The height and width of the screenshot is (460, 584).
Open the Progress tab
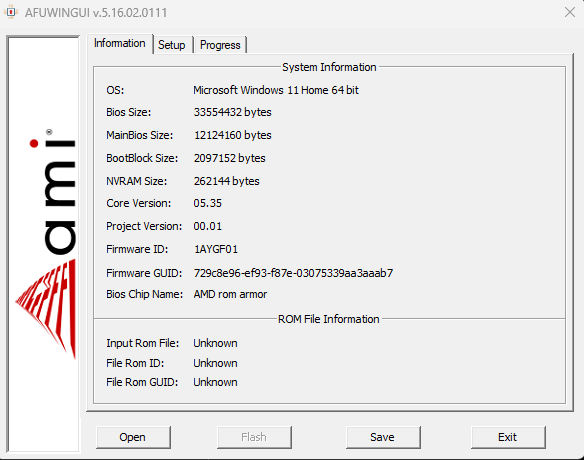pyautogui.click(x=220, y=45)
